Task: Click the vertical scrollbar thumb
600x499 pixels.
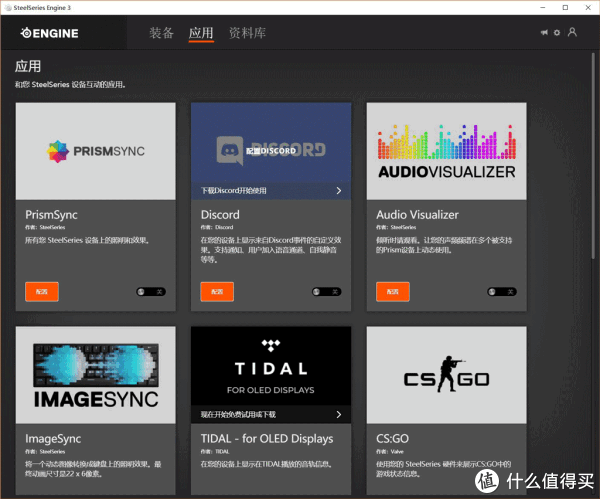Action: coord(593,155)
